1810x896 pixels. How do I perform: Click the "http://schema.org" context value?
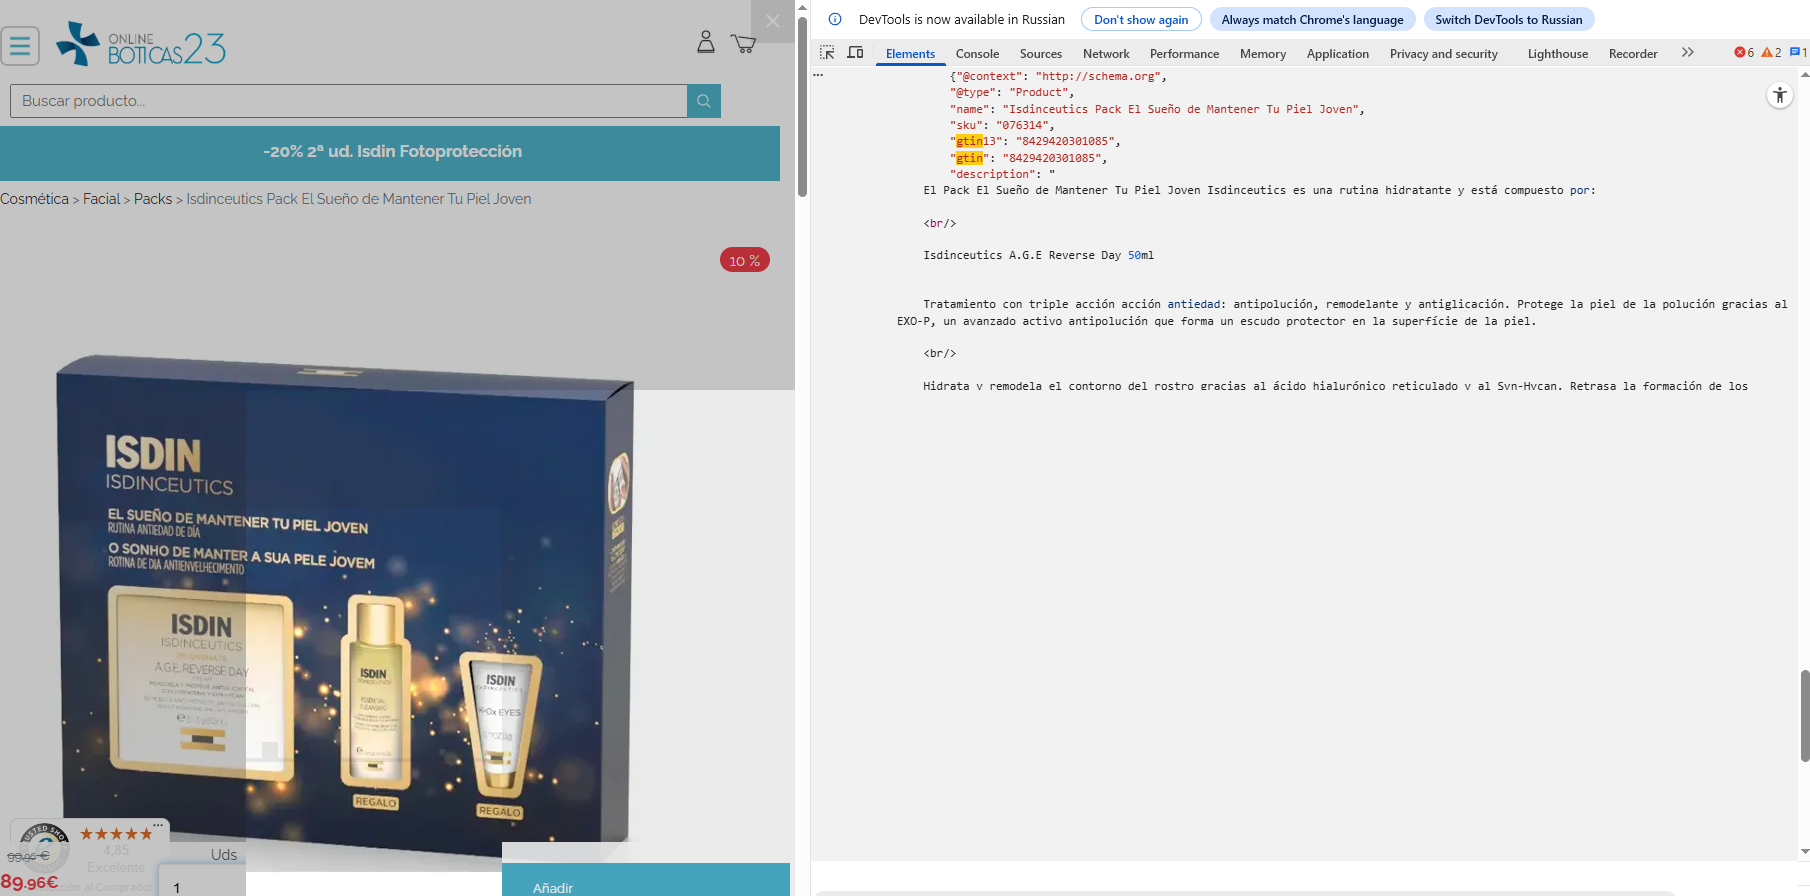point(1097,76)
